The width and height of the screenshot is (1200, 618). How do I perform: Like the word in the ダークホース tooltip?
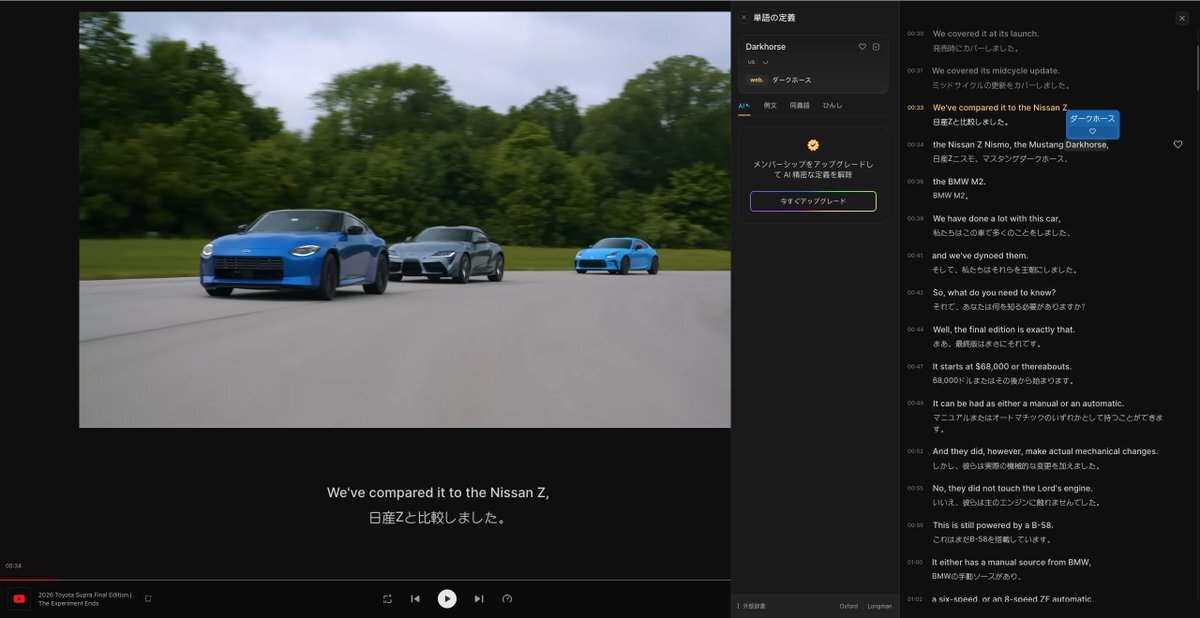1092,131
